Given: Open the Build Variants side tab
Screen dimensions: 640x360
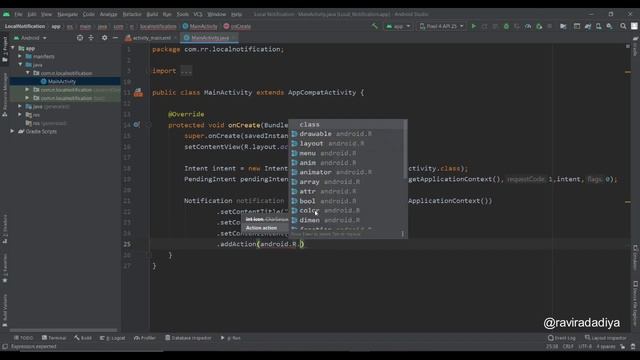Looking at the screenshot, I should 4,310.
